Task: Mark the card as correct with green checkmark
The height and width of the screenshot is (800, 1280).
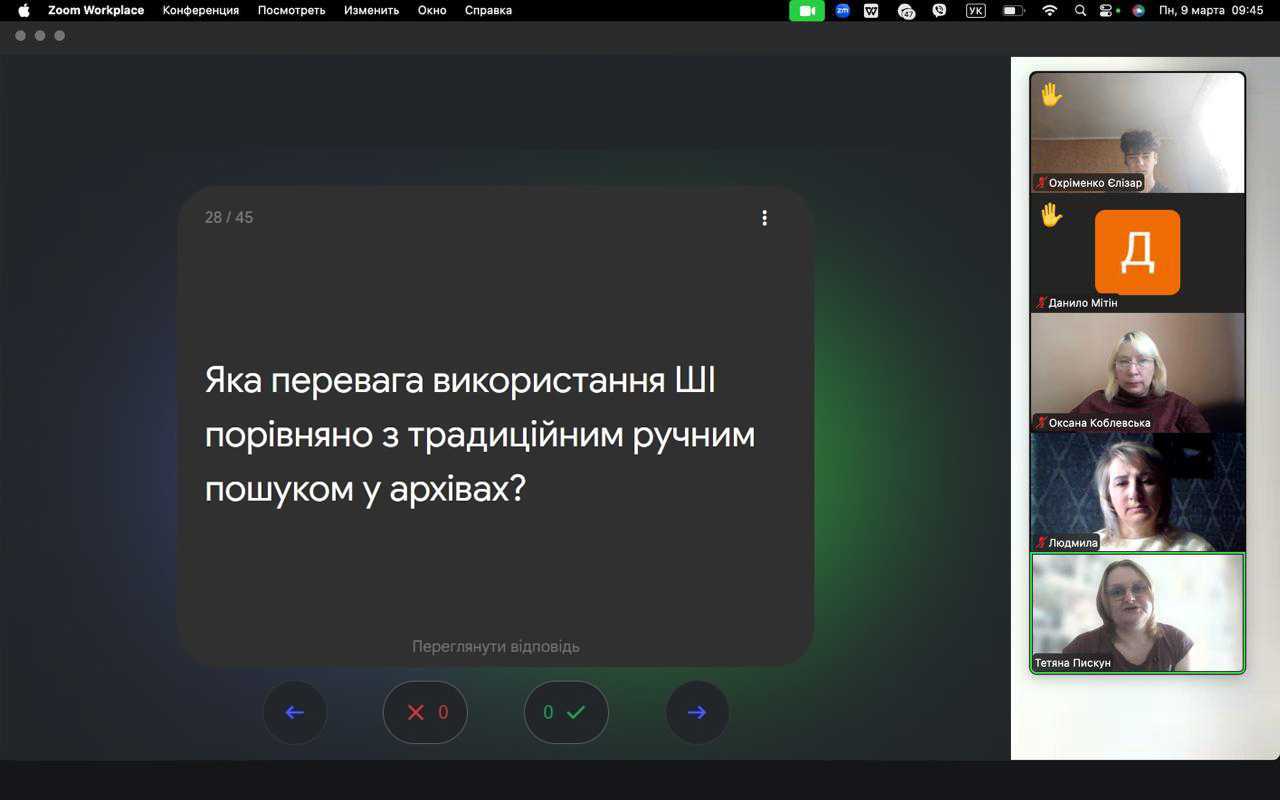Action: tap(566, 712)
